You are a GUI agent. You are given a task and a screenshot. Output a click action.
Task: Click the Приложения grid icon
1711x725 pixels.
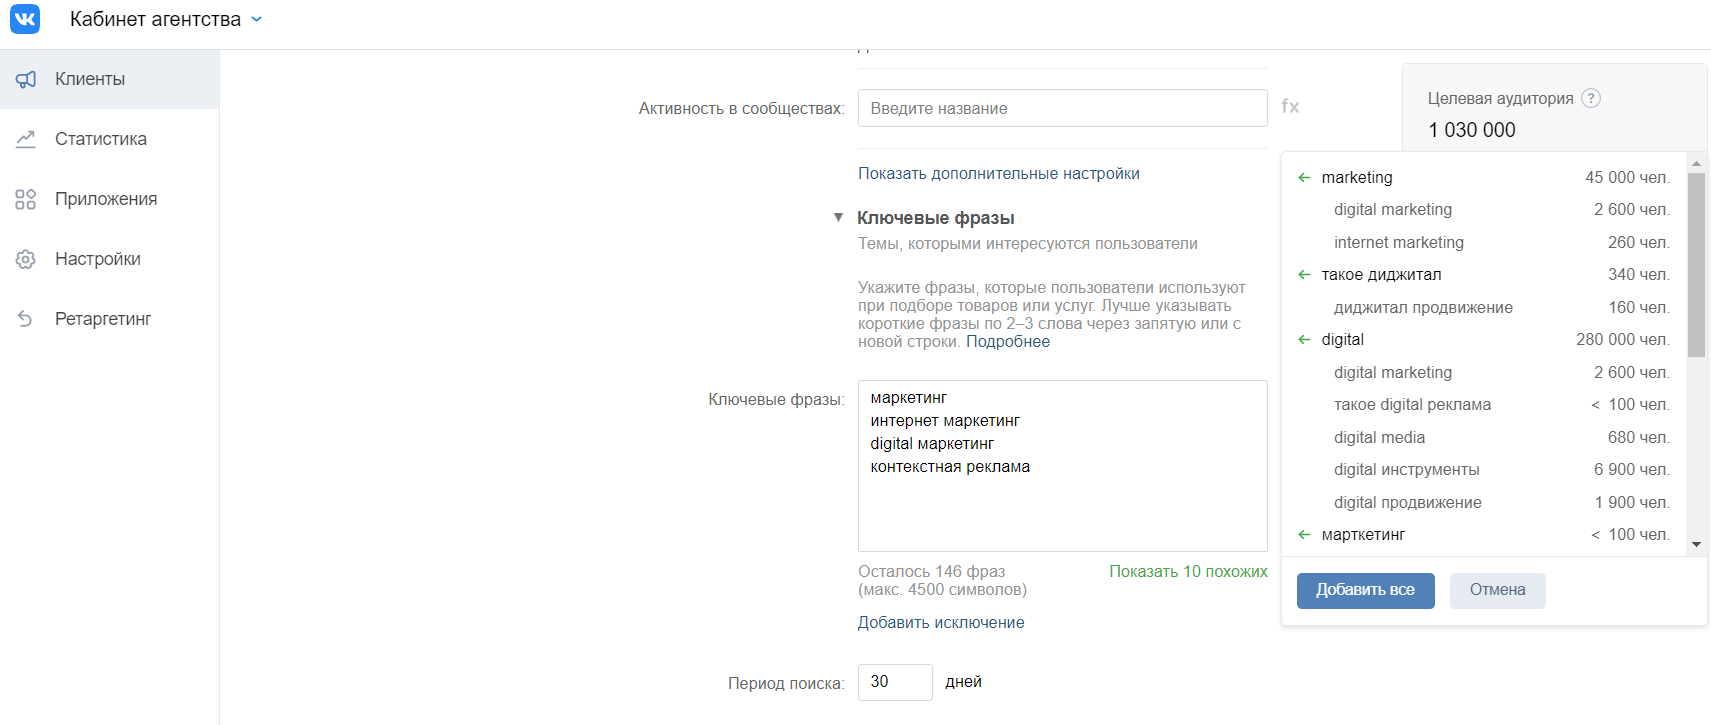coord(26,199)
